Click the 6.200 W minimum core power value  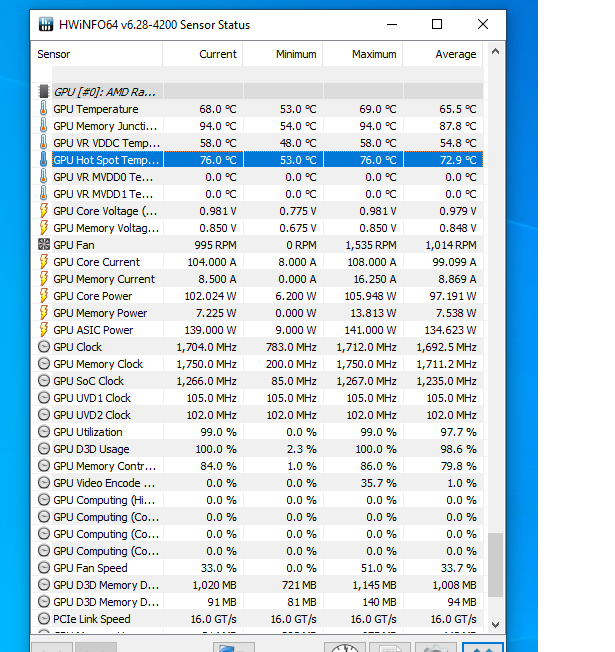(x=296, y=296)
